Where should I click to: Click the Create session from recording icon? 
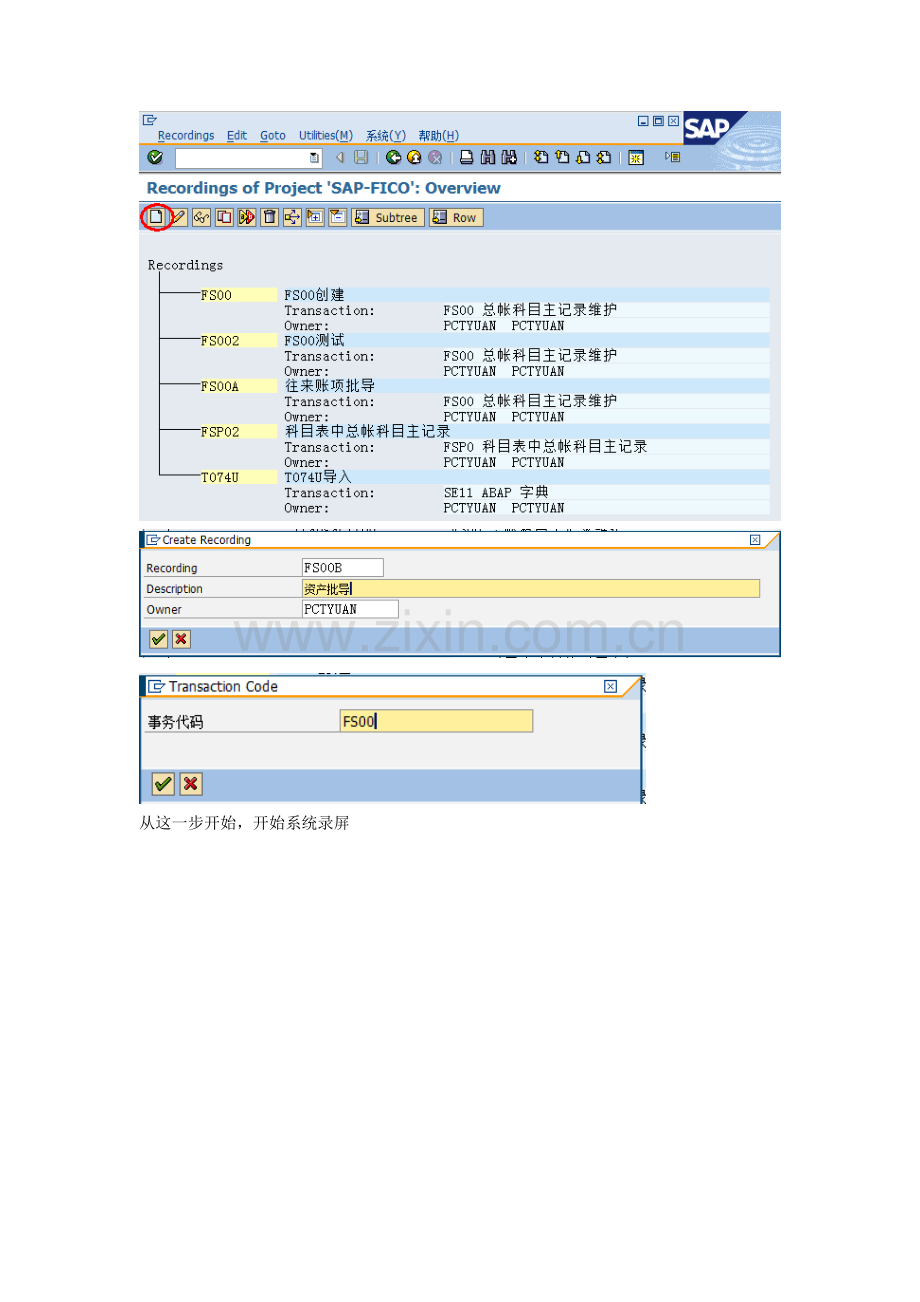(x=292, y=217)
